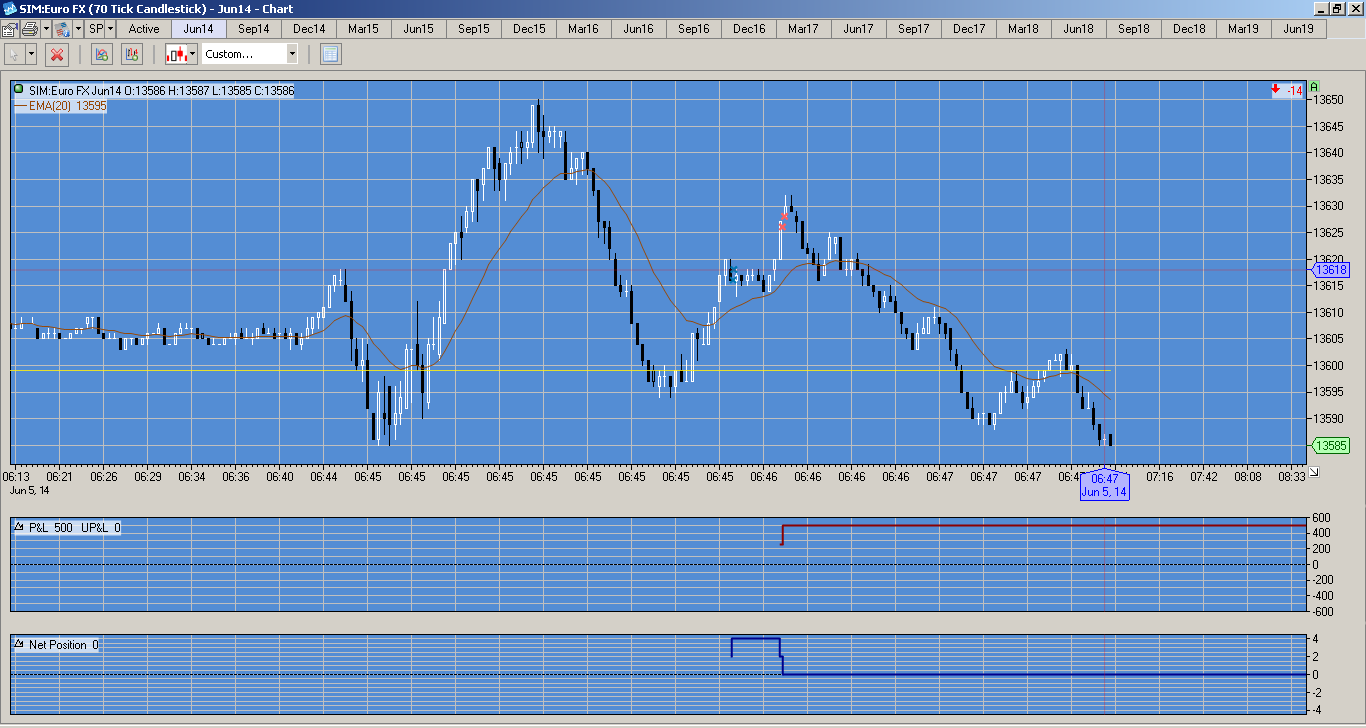Select the Mar15 contract tab
Image resolution: width=1366 pixels, height=728 pixels.
[x=364, y=29]
